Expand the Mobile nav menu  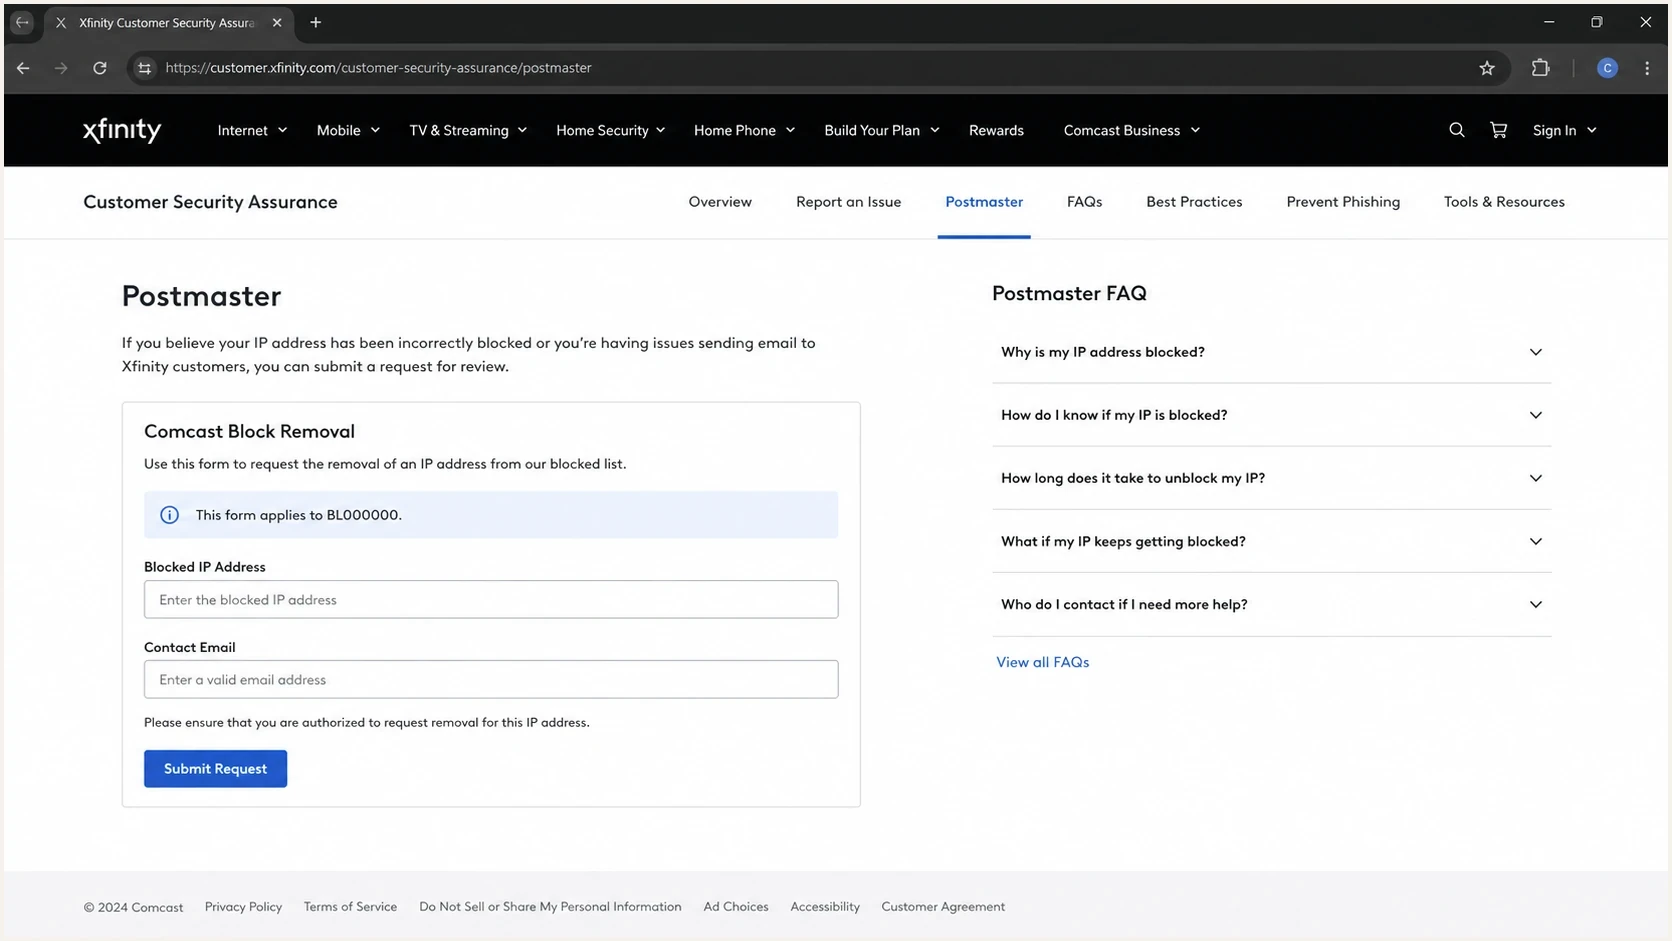pyautogui.click(x=348, y=130)
